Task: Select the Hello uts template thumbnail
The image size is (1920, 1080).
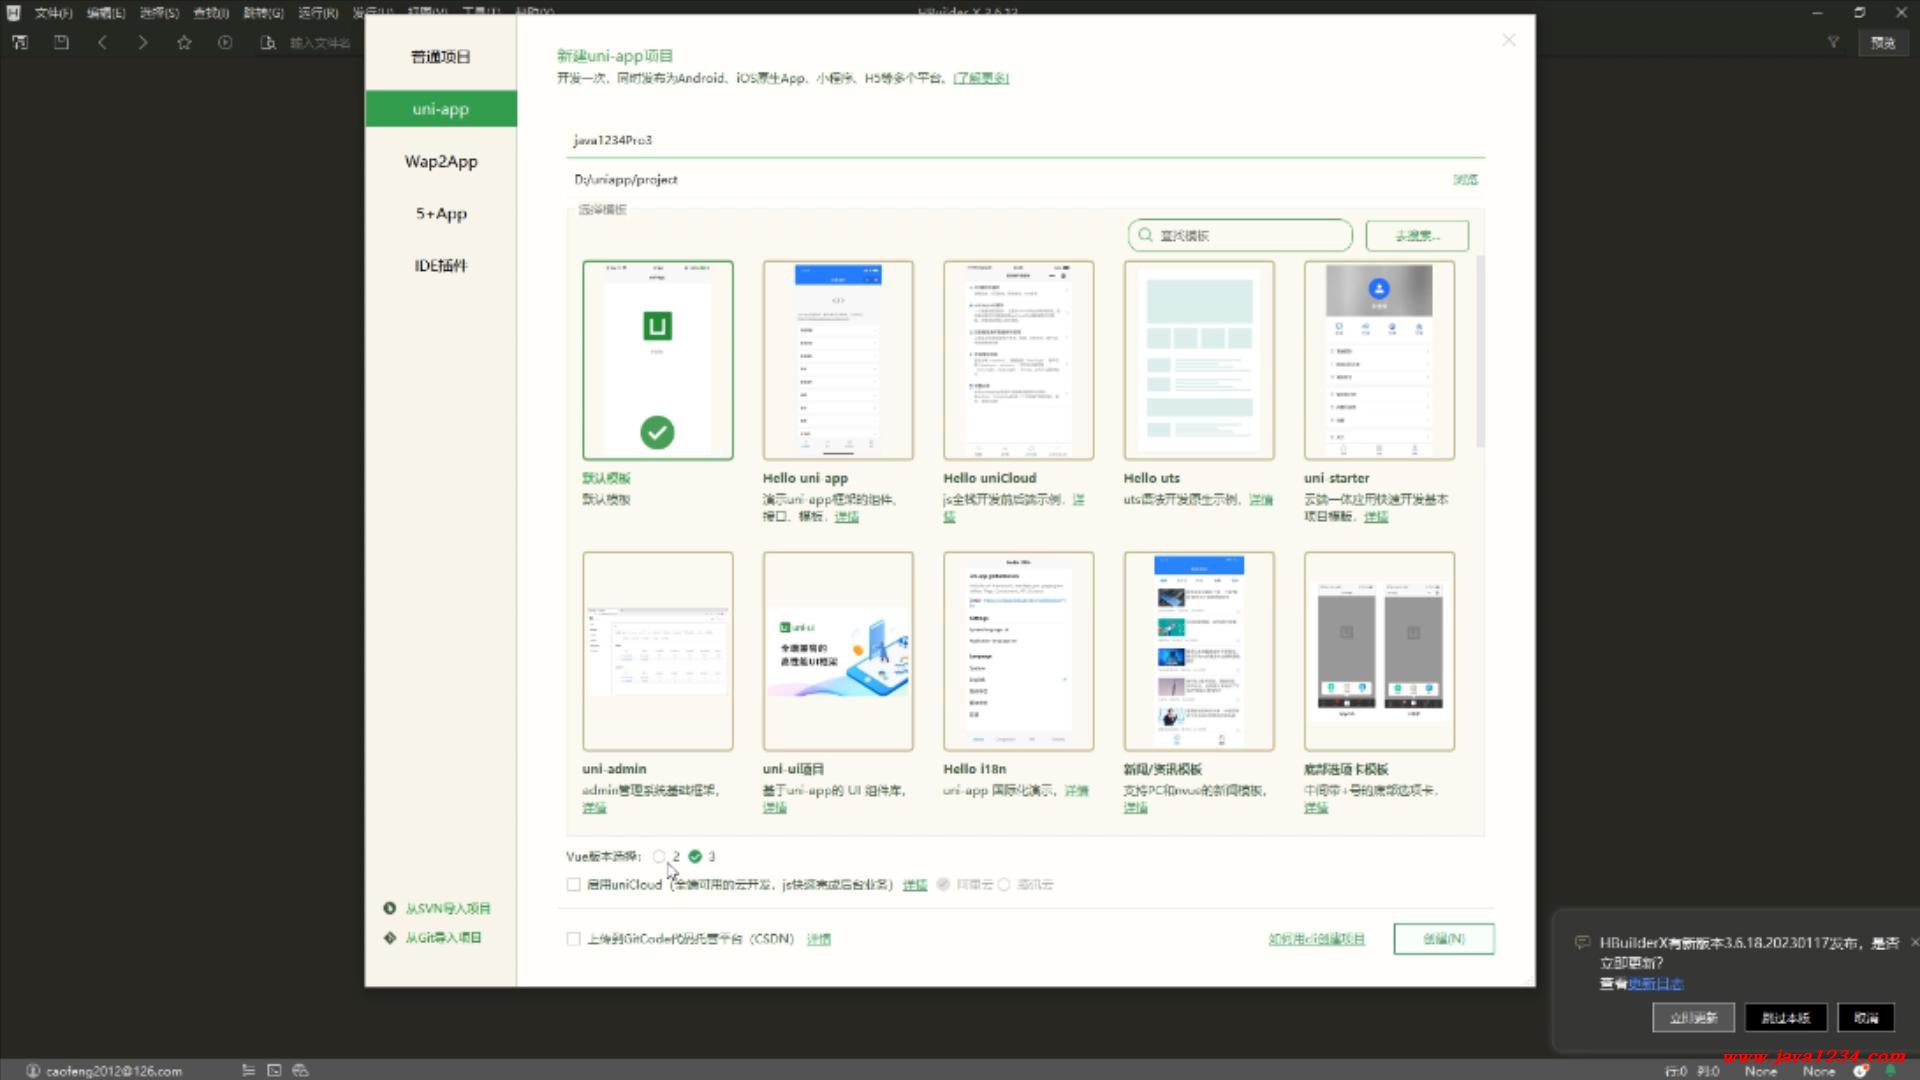Action: [x=1199, y=360]
